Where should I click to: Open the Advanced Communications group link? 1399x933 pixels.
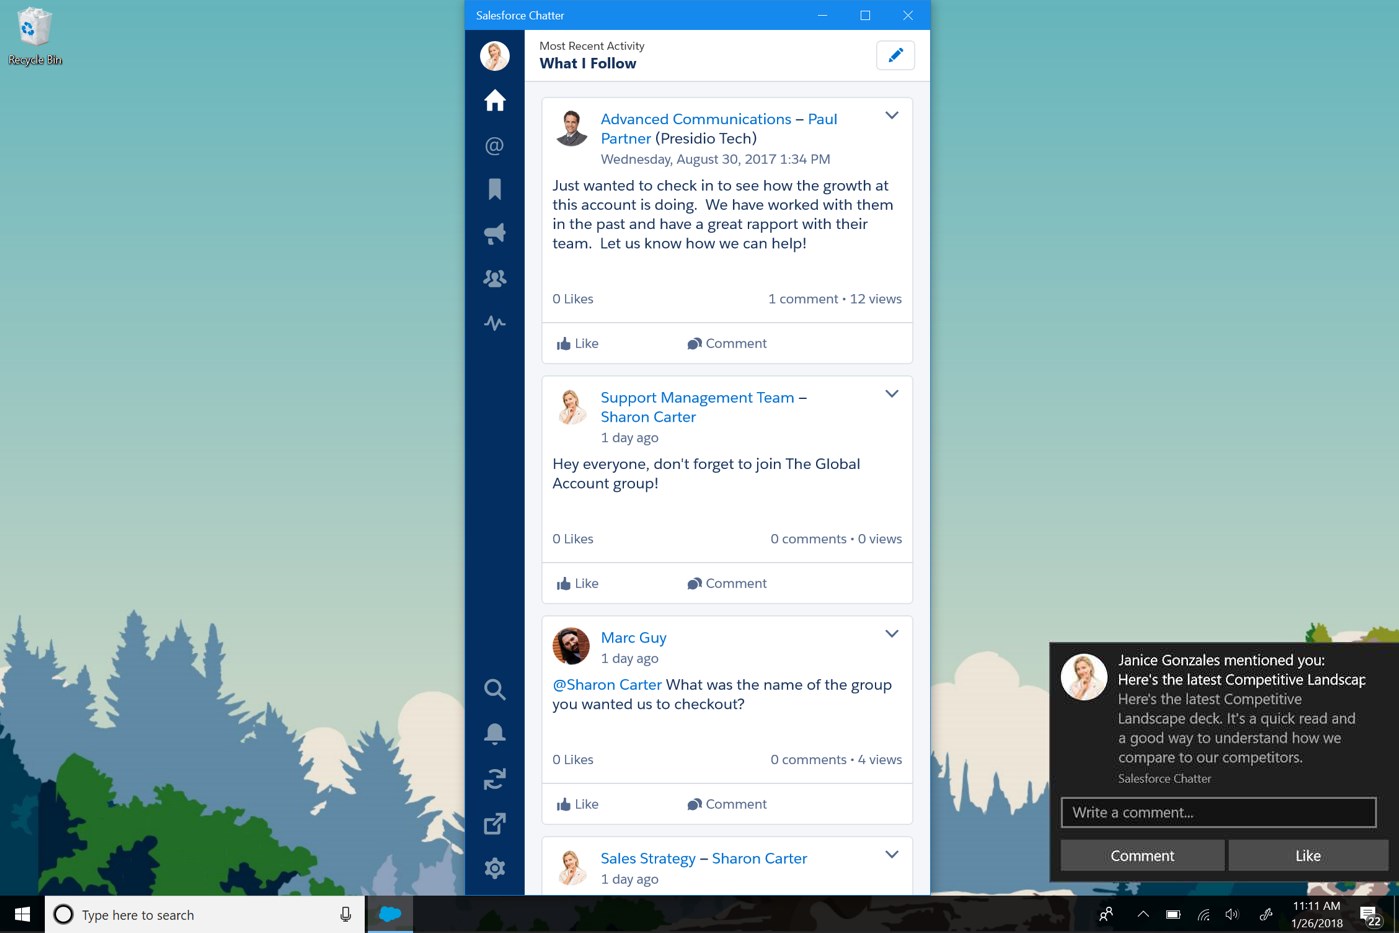(x=695, y=119)
